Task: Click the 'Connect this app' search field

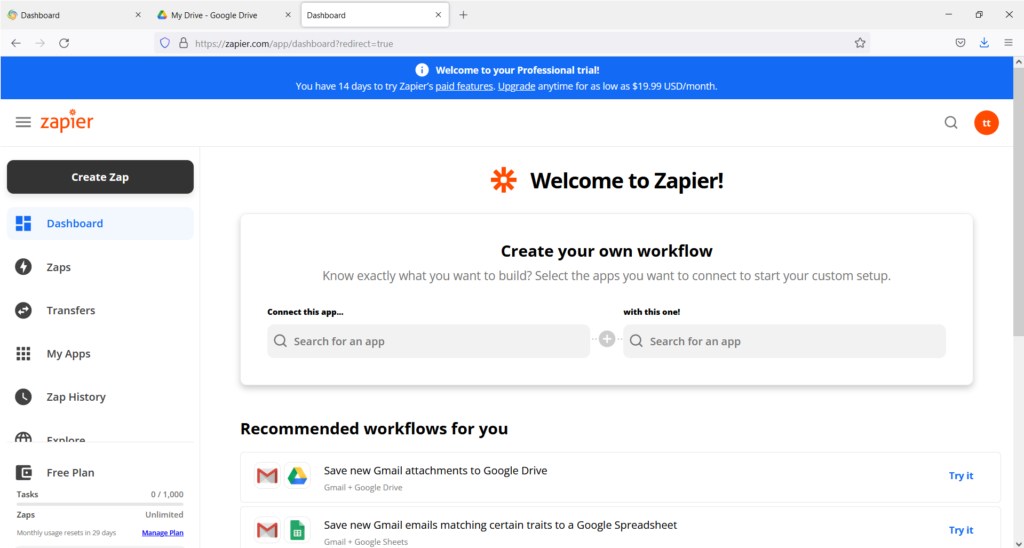Action: click(429, 341)
